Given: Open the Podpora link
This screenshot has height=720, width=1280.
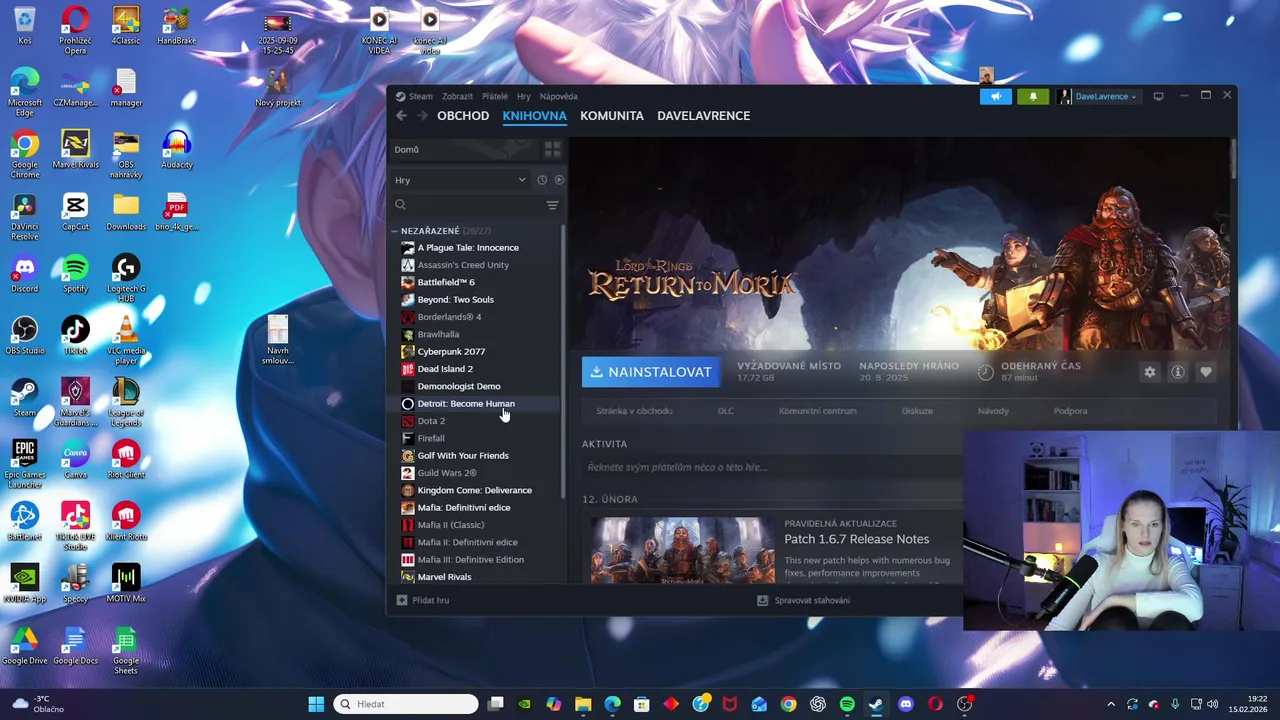Looking at the screenshot, I should tap(1070, 411).
